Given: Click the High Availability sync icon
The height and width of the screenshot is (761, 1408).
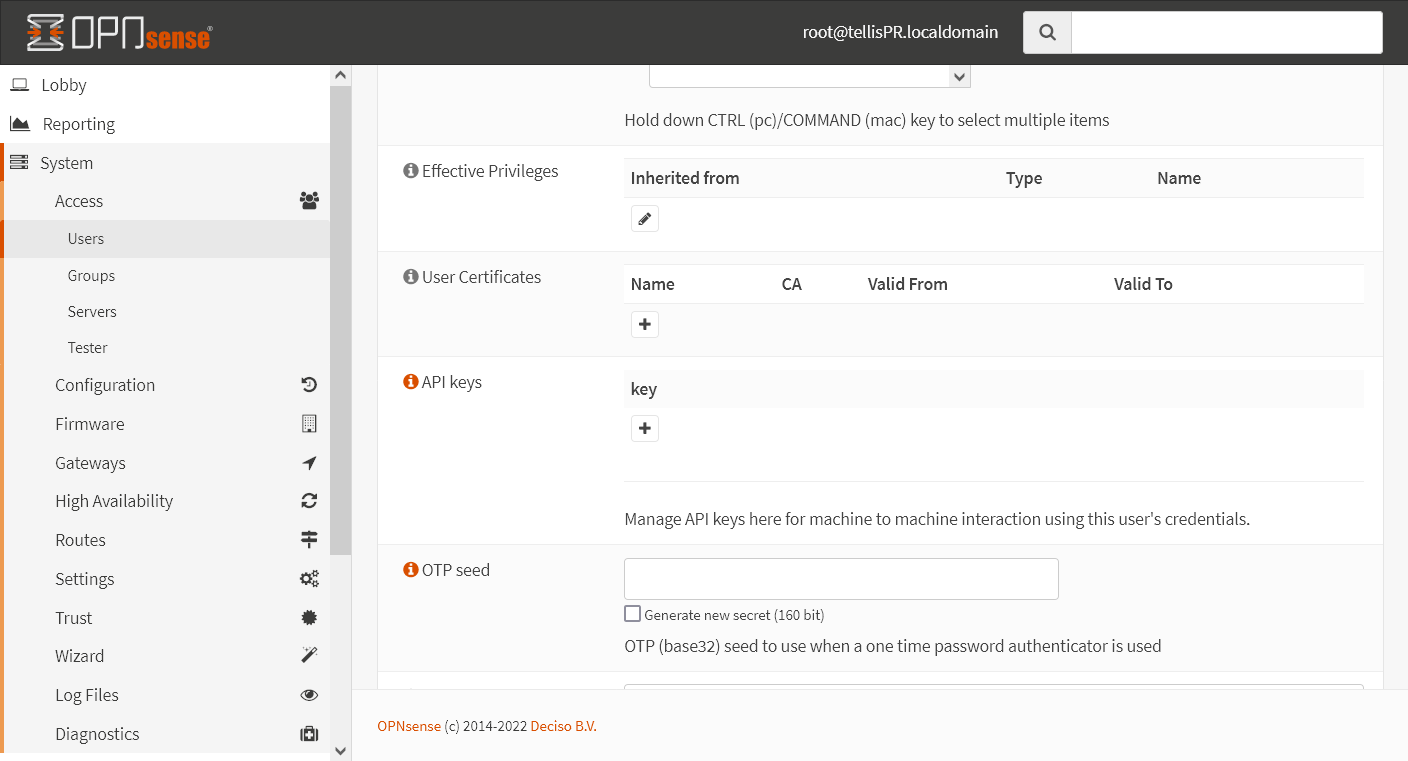Looking at the screenshot, I should (309, 500).
